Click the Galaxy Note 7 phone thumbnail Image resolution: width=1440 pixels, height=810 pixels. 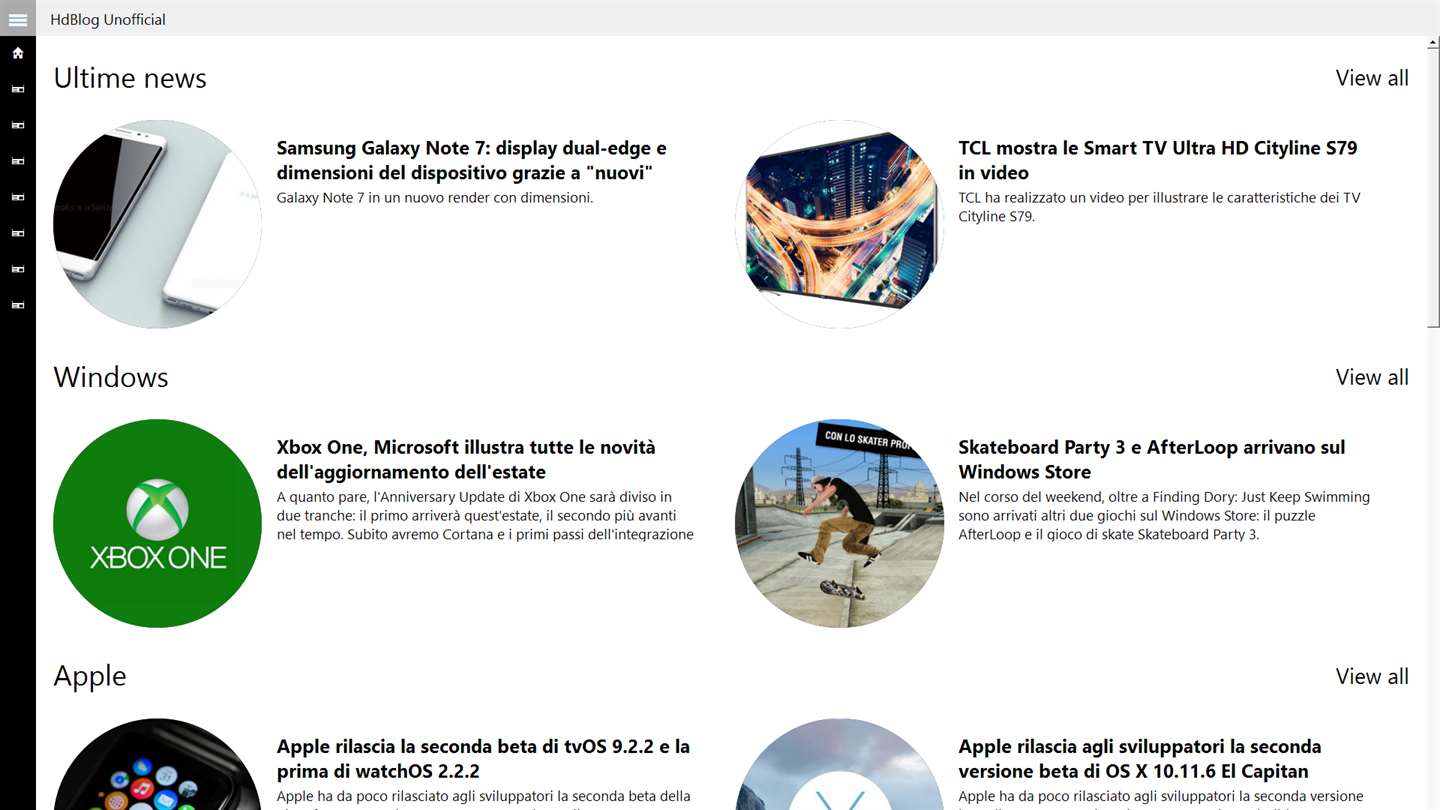[x=157, y=224]
